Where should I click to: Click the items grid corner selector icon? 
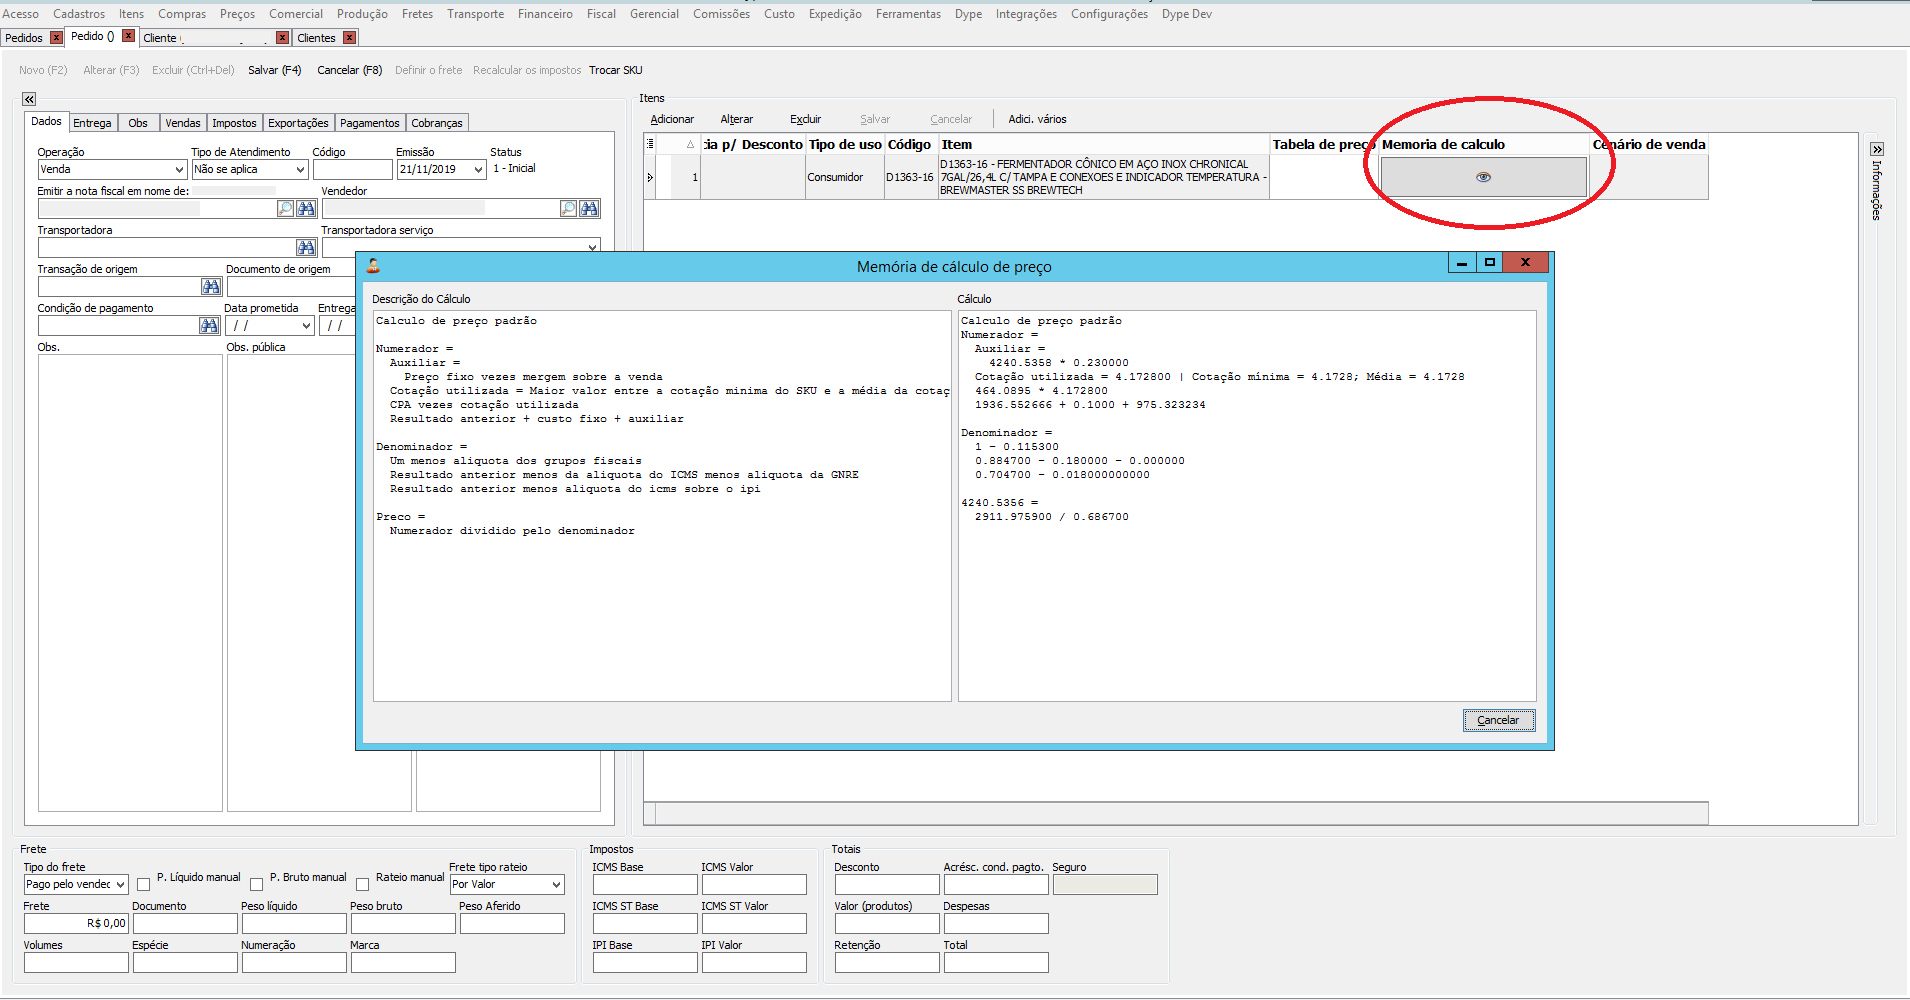pos(650,144)
